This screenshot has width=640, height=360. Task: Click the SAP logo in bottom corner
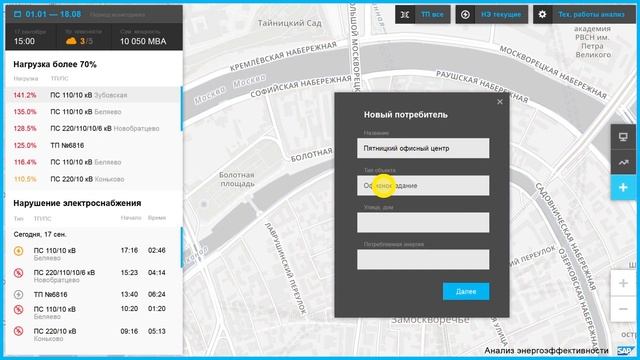pos(625,351)
